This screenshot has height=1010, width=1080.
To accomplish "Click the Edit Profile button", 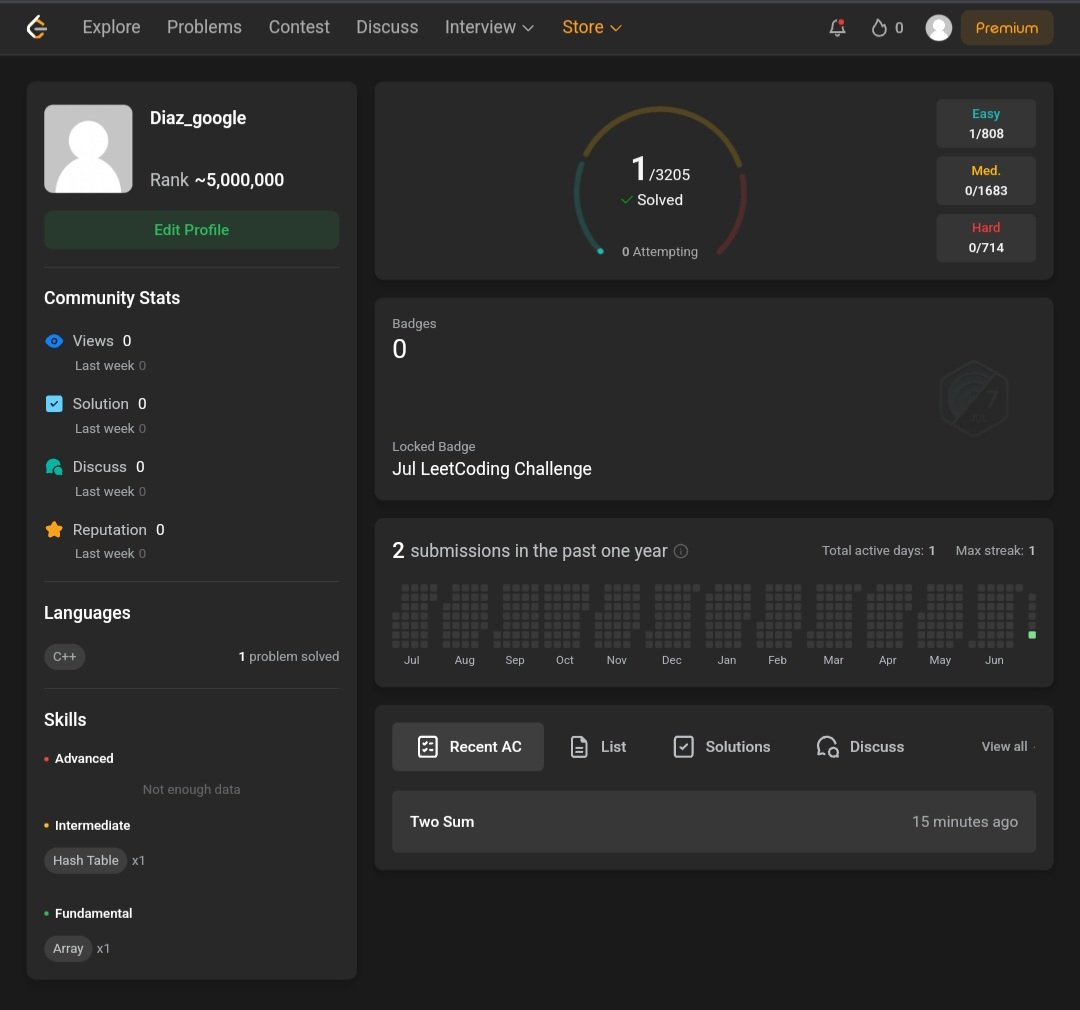I will point(191,230).
